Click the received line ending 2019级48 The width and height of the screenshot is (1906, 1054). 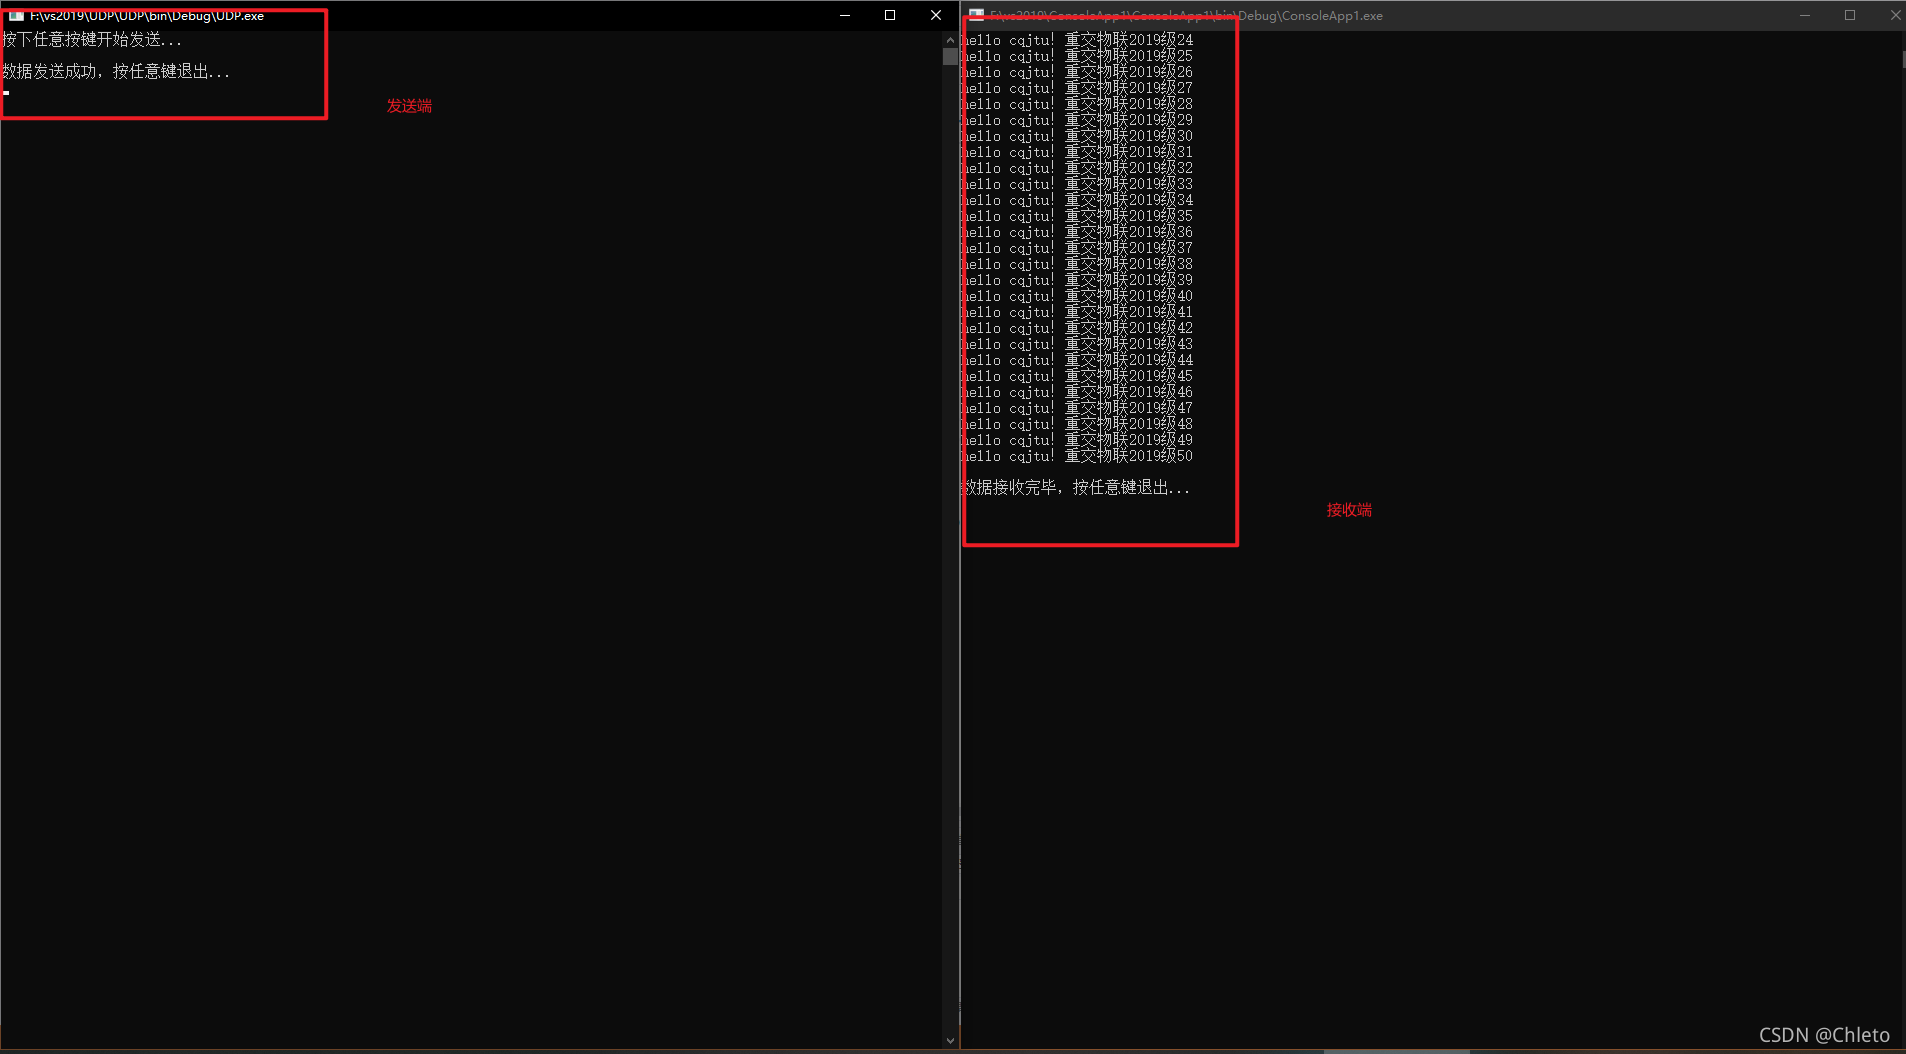[1077, 424]
